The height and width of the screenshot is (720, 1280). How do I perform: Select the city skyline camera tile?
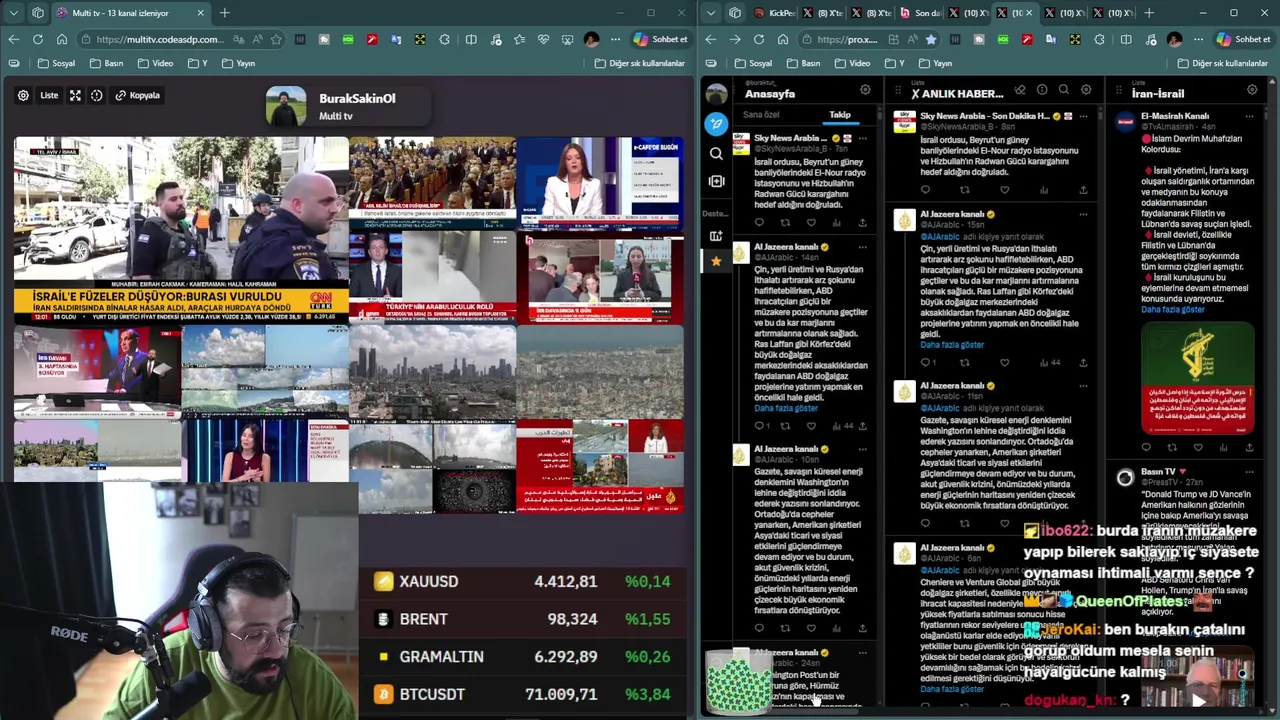click(x=432, y=372)
